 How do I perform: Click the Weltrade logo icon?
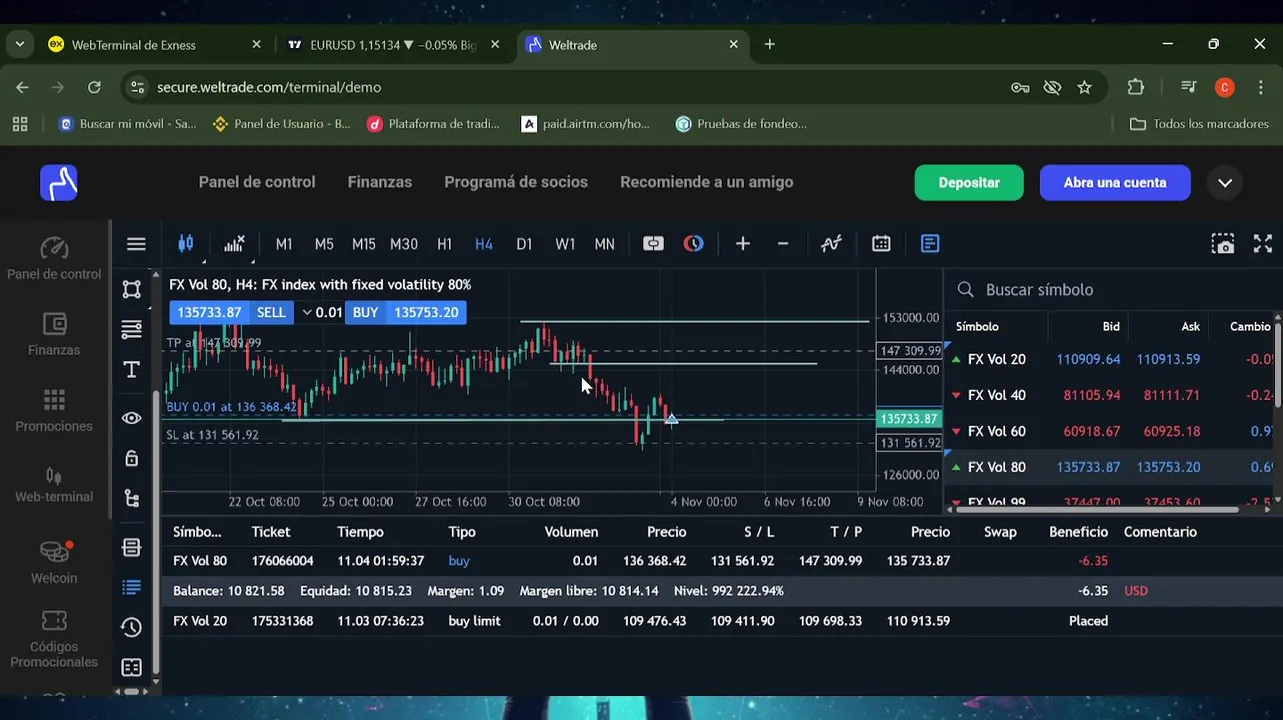pyautogui.click(x=59, y=183)
